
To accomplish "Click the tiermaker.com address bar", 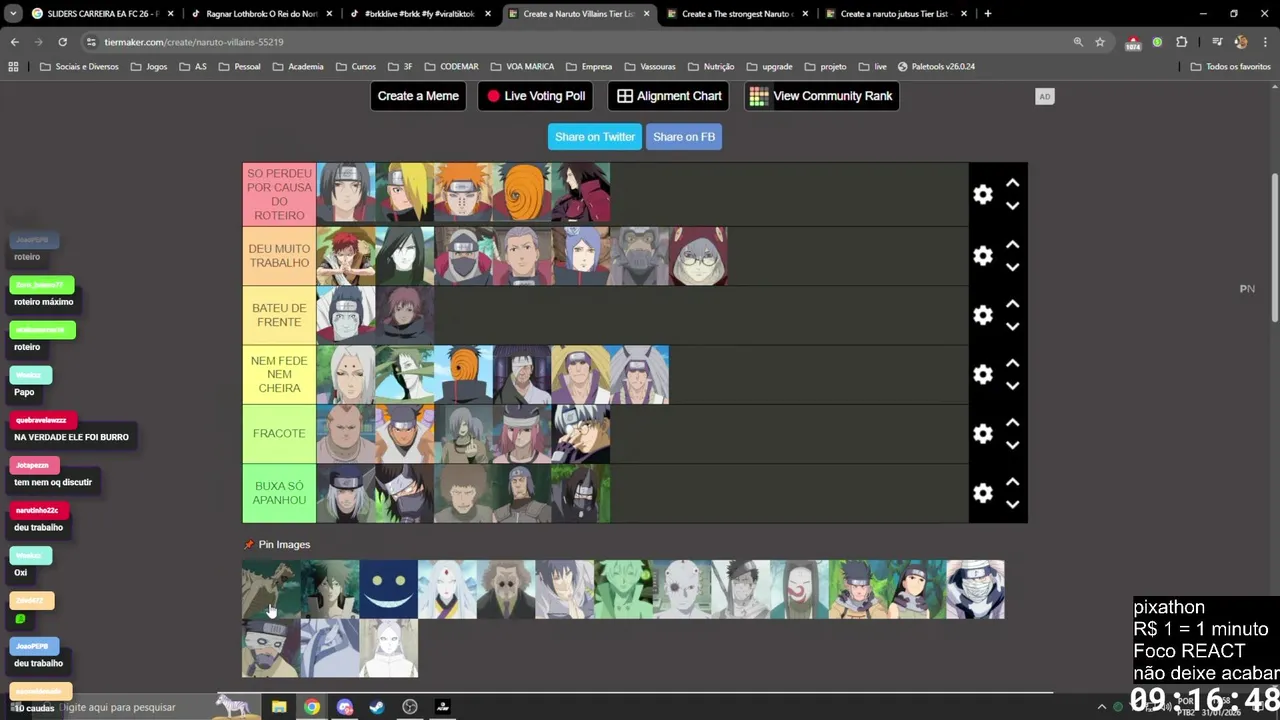I will click(580, 42).
